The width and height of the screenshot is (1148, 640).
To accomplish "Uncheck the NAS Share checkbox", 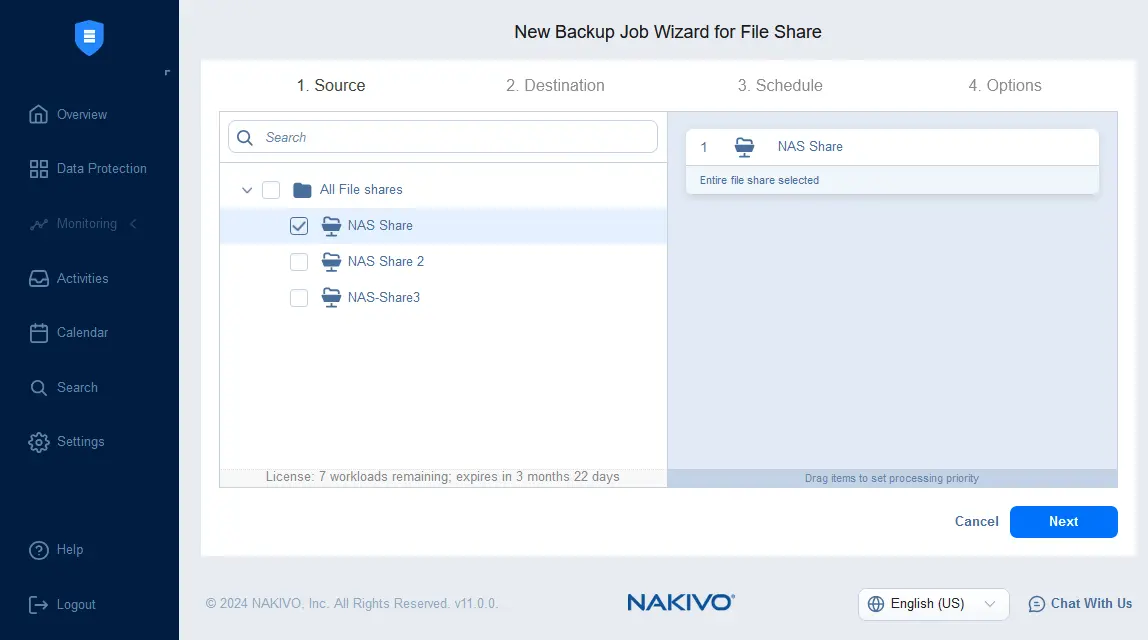I will click(x=299, y=226).
